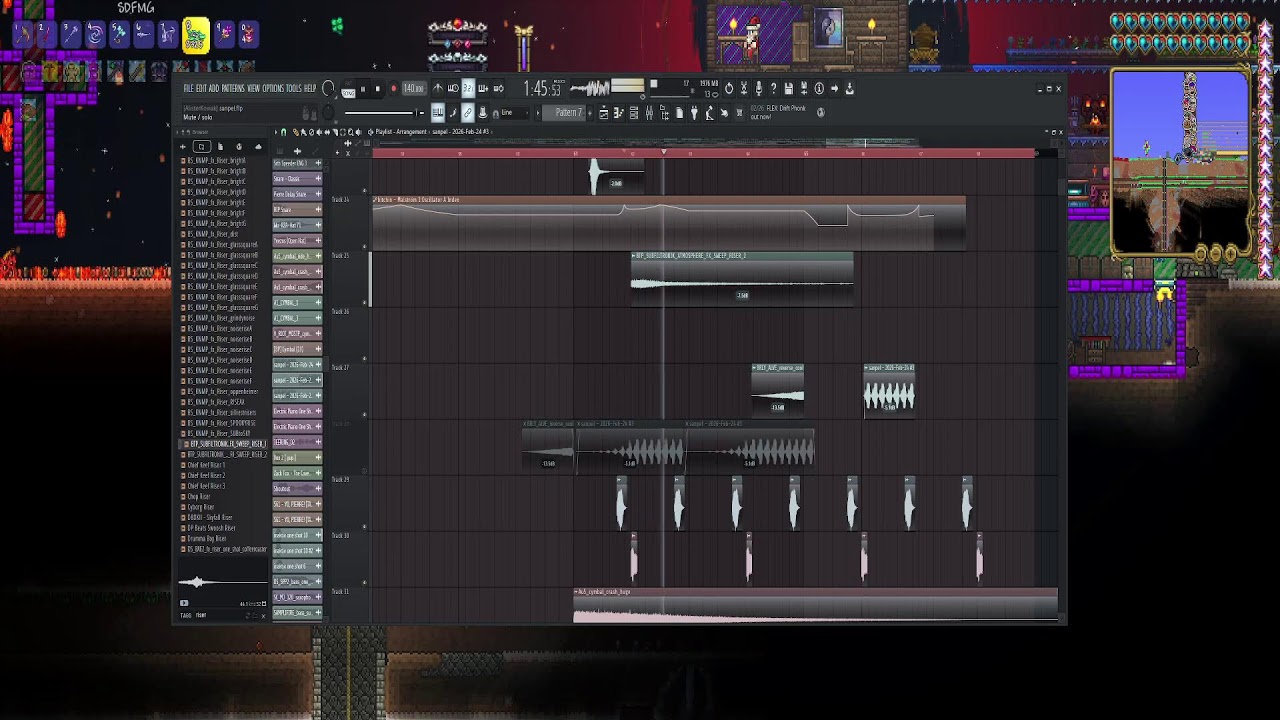
Task: Toggle the 3-2-1 recording countdown
Action: pyautogui.click(x=469, y=88)
